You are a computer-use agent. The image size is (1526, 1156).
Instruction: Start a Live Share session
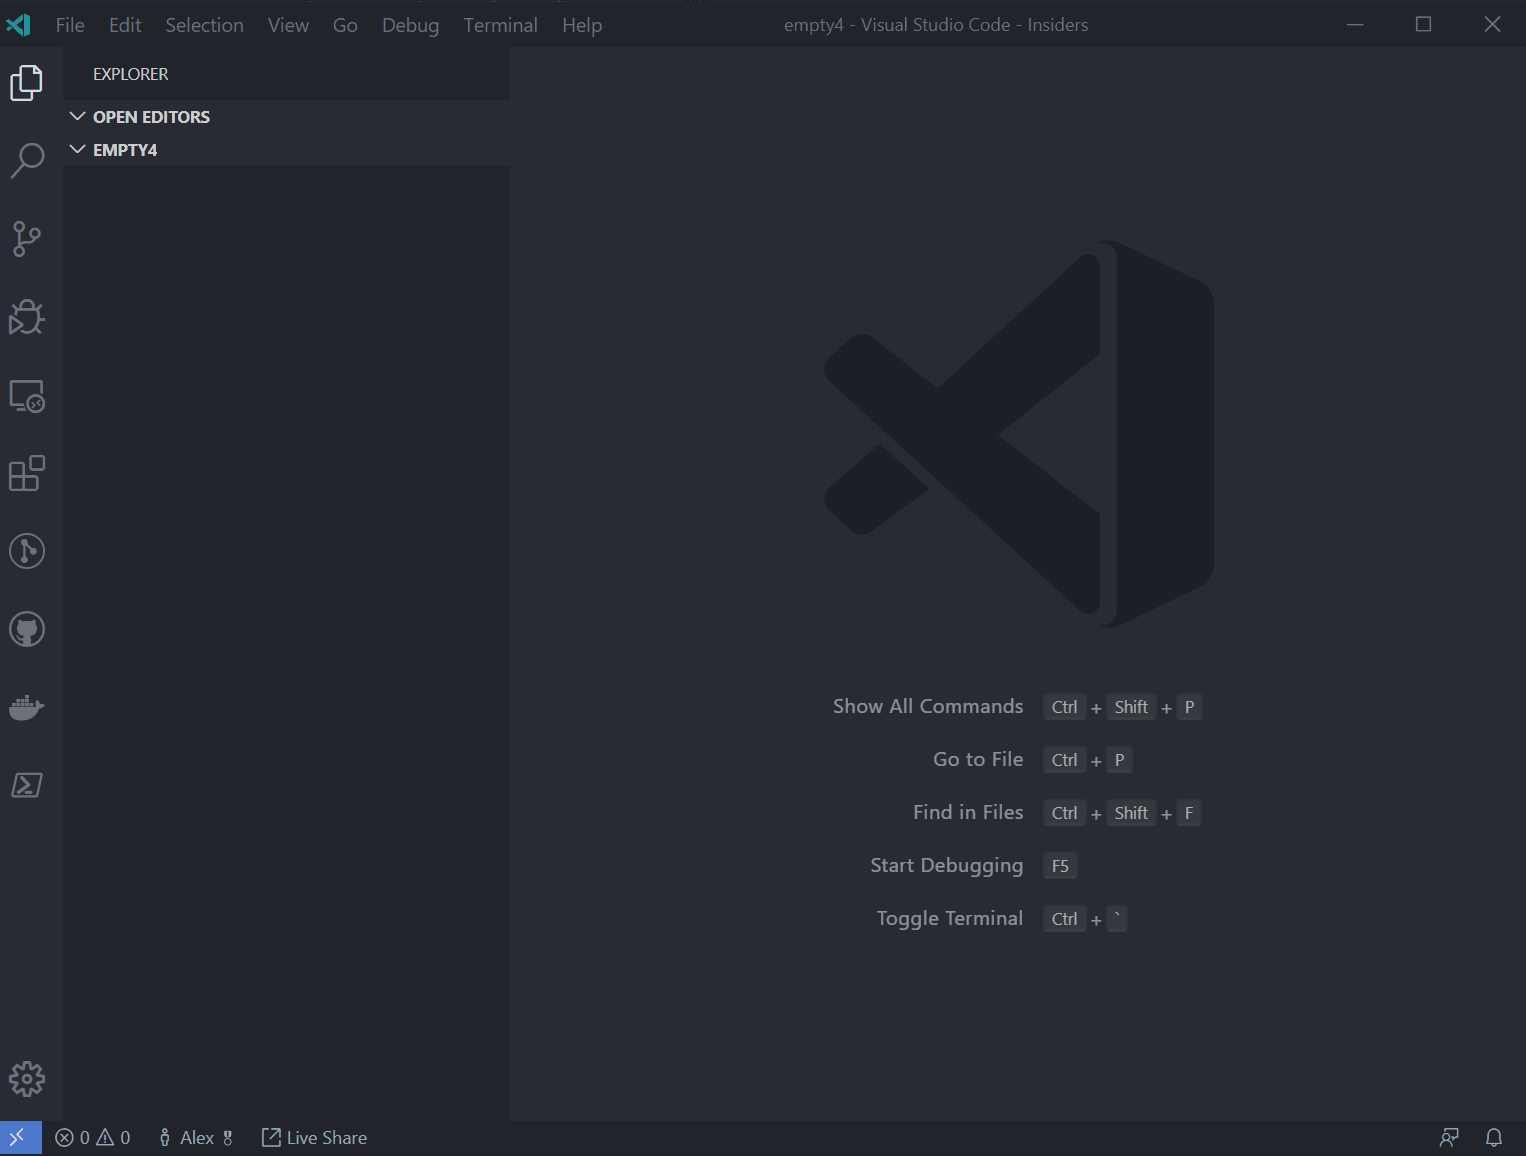pyautogui.click(x=314, y=1137)
